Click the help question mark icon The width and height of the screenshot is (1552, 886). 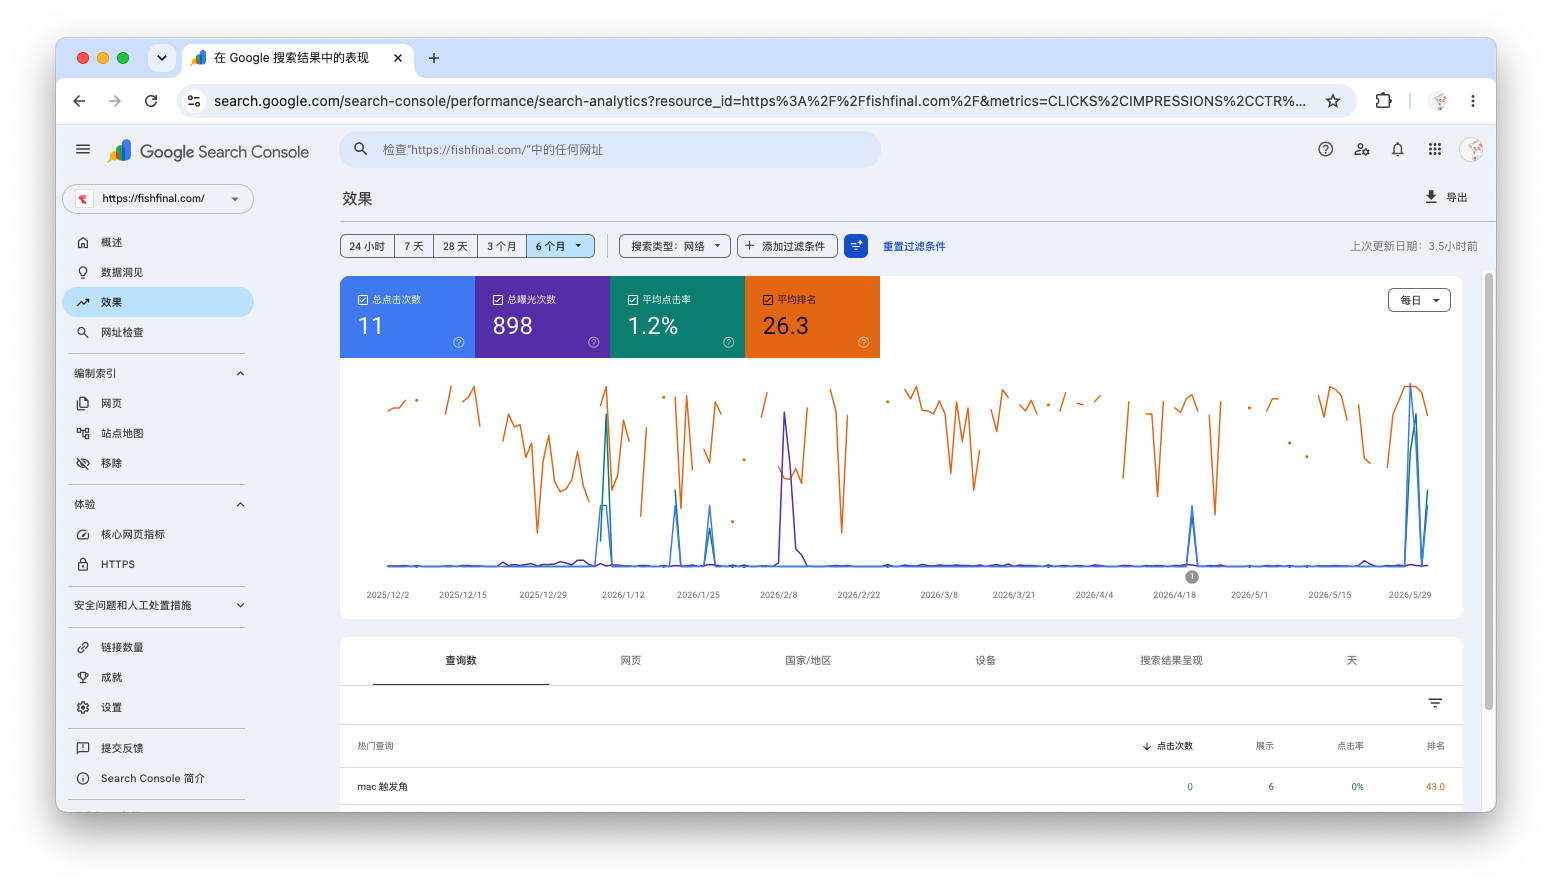click(1325, 150)
